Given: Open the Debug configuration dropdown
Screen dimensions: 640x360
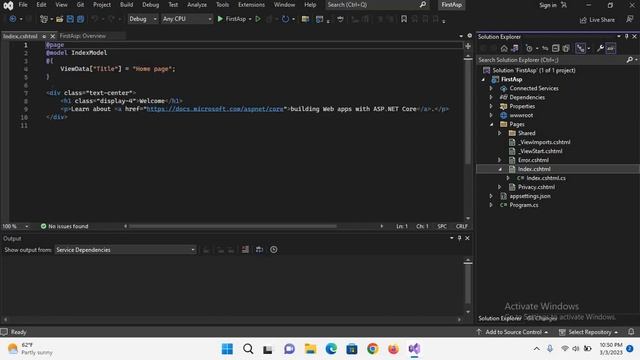Looking at the screenshot, I should click(143, 19).
